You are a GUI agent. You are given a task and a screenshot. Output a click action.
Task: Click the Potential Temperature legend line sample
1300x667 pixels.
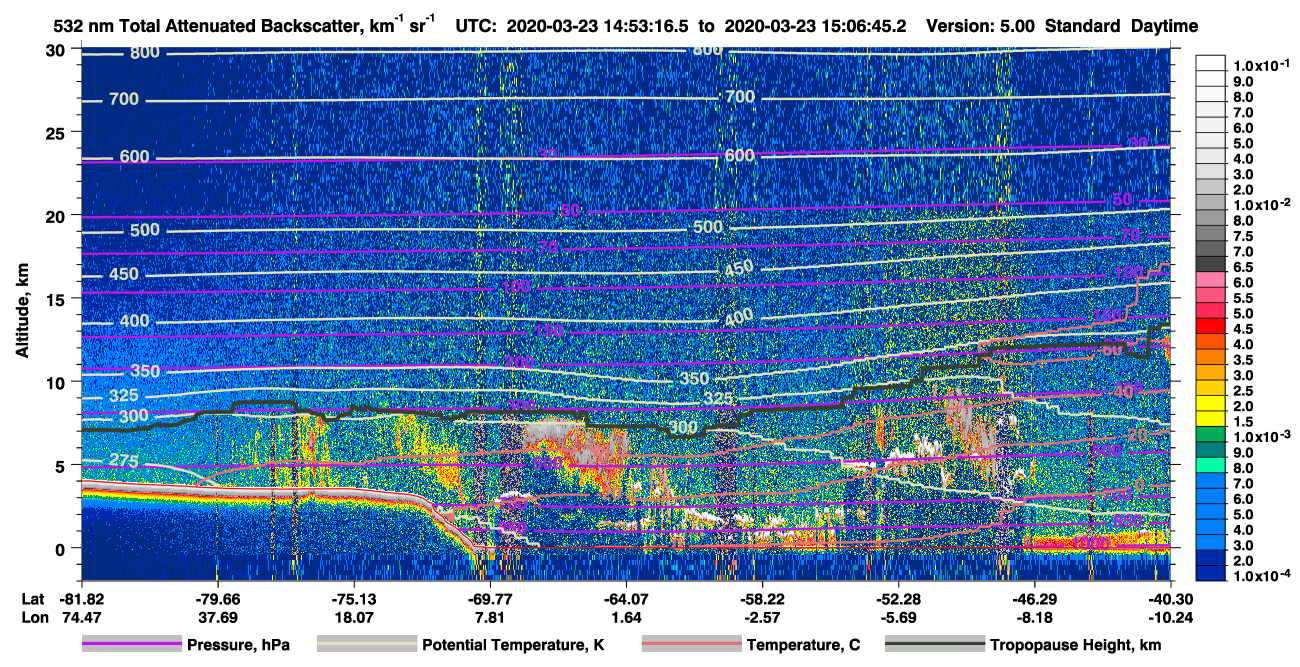(x=367, y=645)
